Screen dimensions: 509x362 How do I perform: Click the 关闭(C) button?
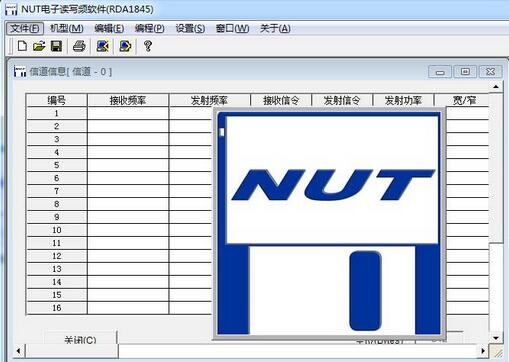80,338
